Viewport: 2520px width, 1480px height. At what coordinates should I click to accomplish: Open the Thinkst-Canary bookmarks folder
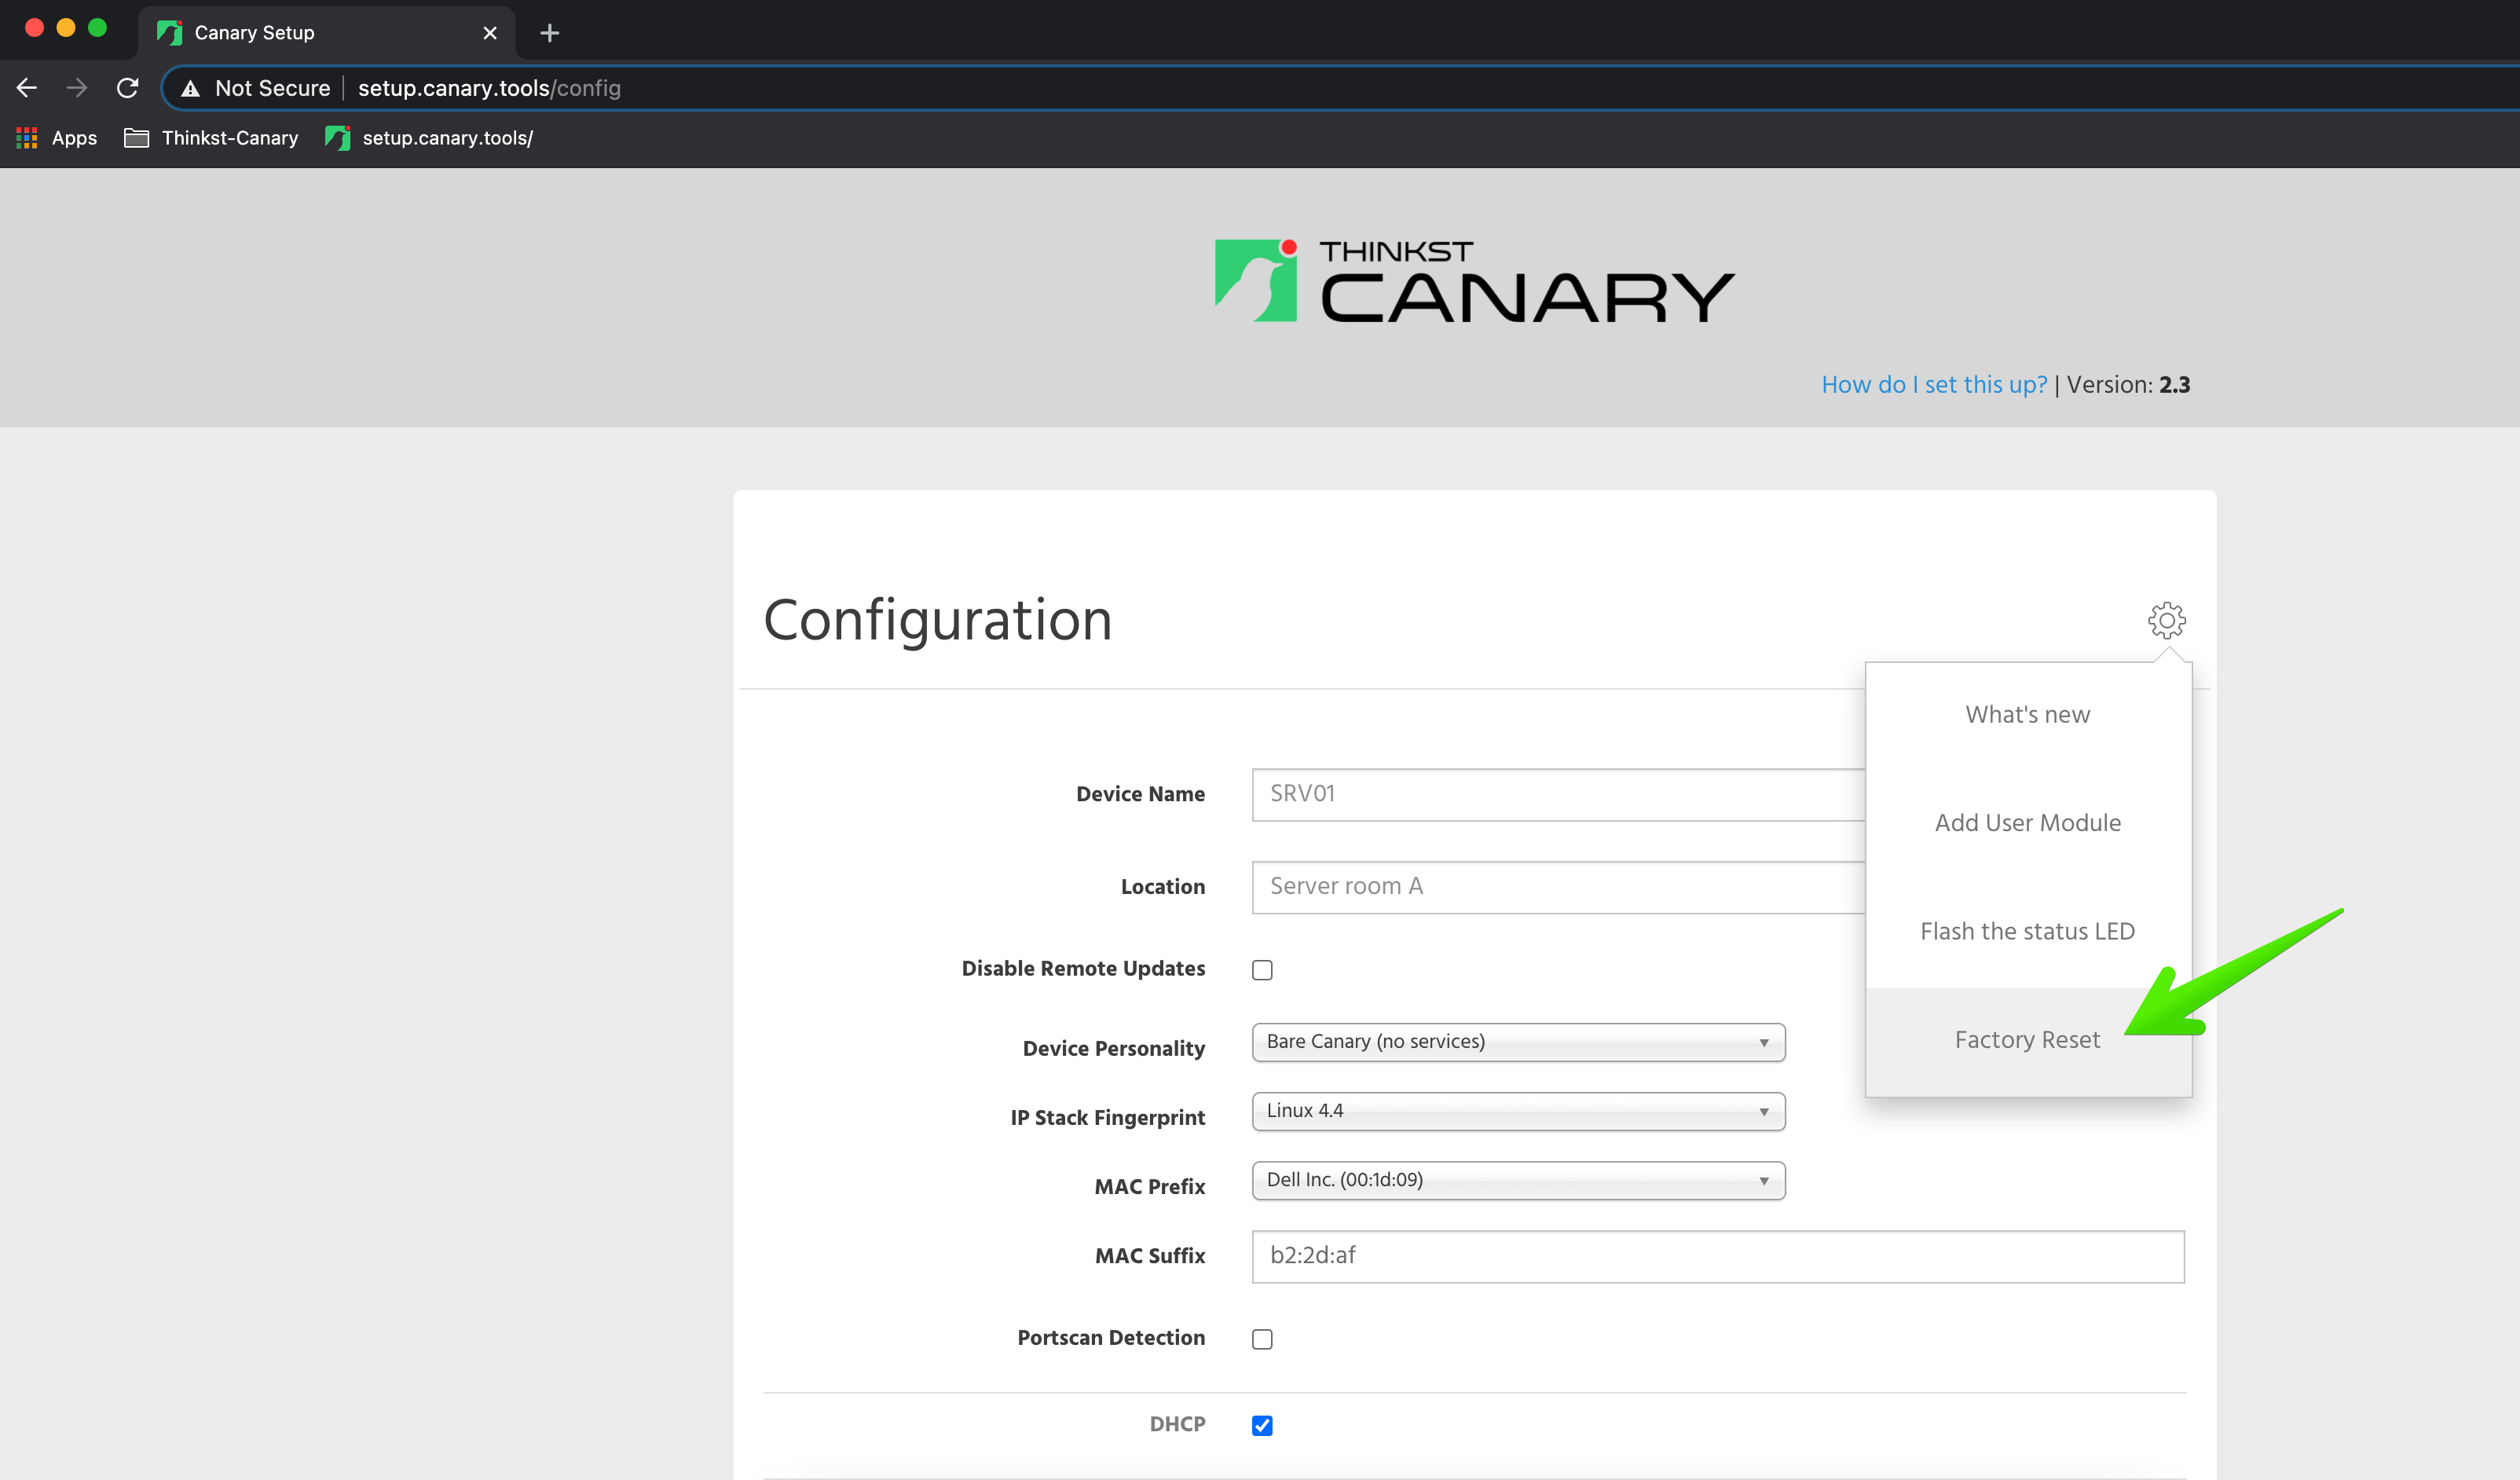coord(211,138)
